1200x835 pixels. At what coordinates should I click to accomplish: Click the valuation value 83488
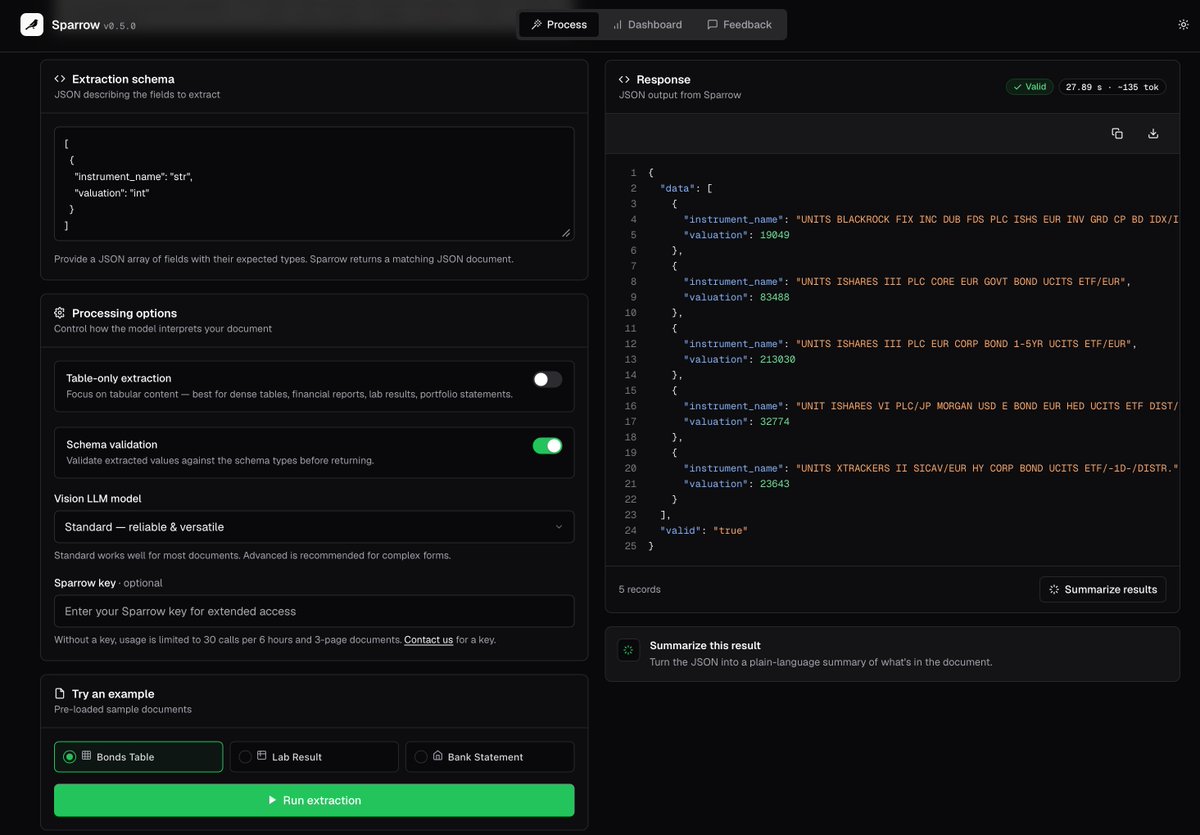pyautogui.click(x=774, y=297)
